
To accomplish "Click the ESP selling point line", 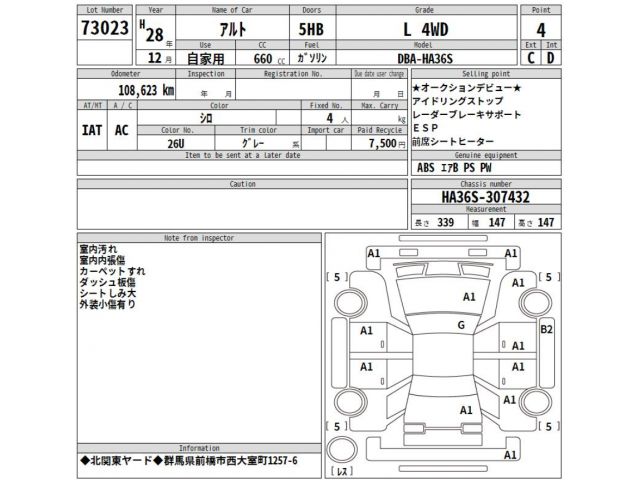I will tap(424, 130).
